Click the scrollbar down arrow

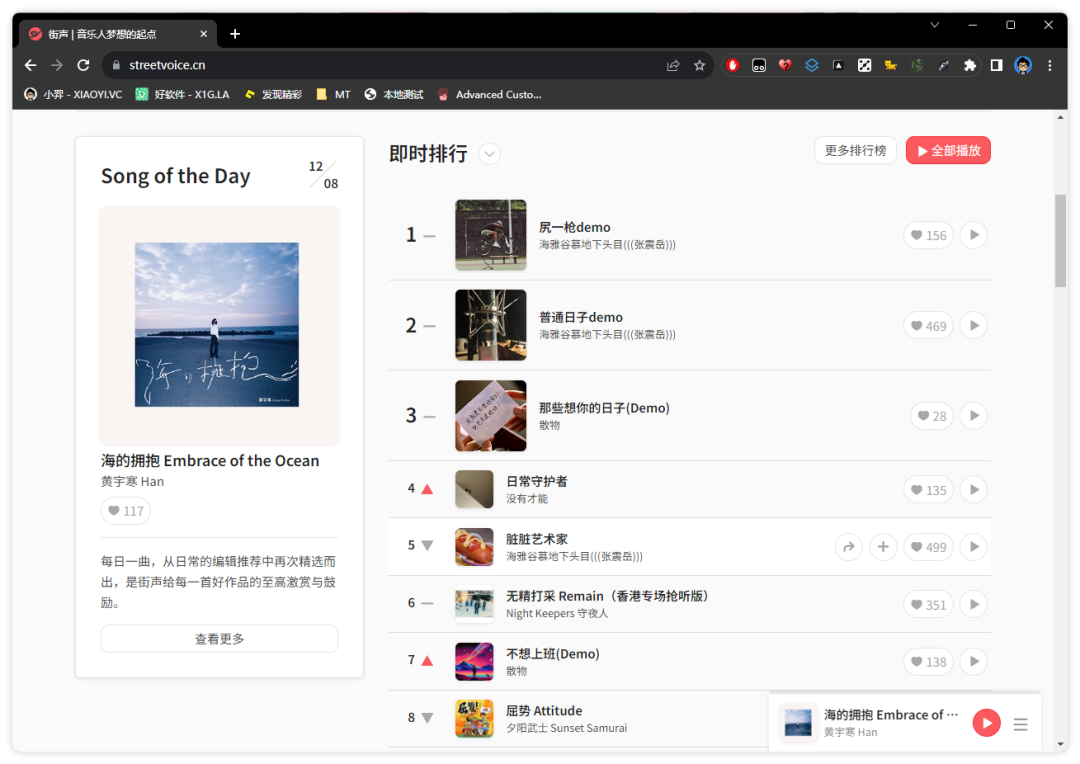(x=1060, y=745)
